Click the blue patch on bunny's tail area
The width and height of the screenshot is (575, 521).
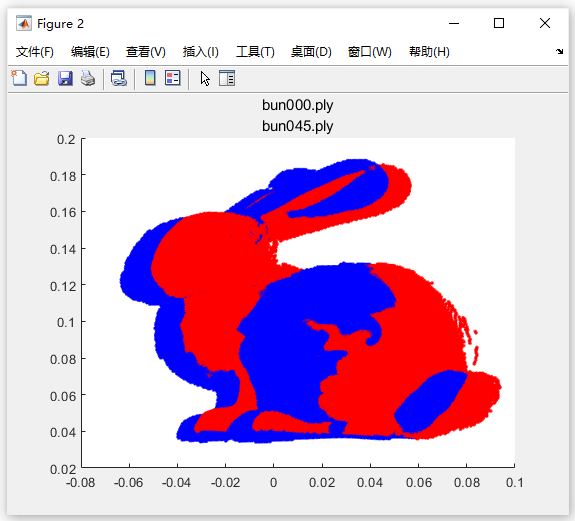431,401
